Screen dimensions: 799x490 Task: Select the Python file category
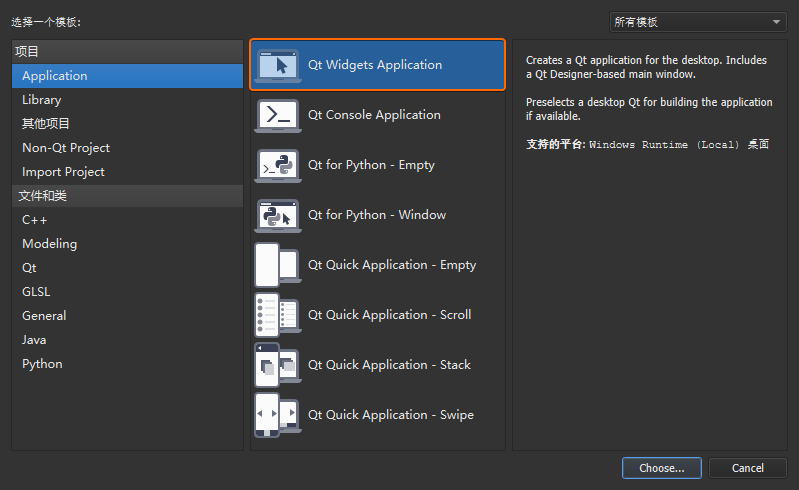(x=127, y=364)
